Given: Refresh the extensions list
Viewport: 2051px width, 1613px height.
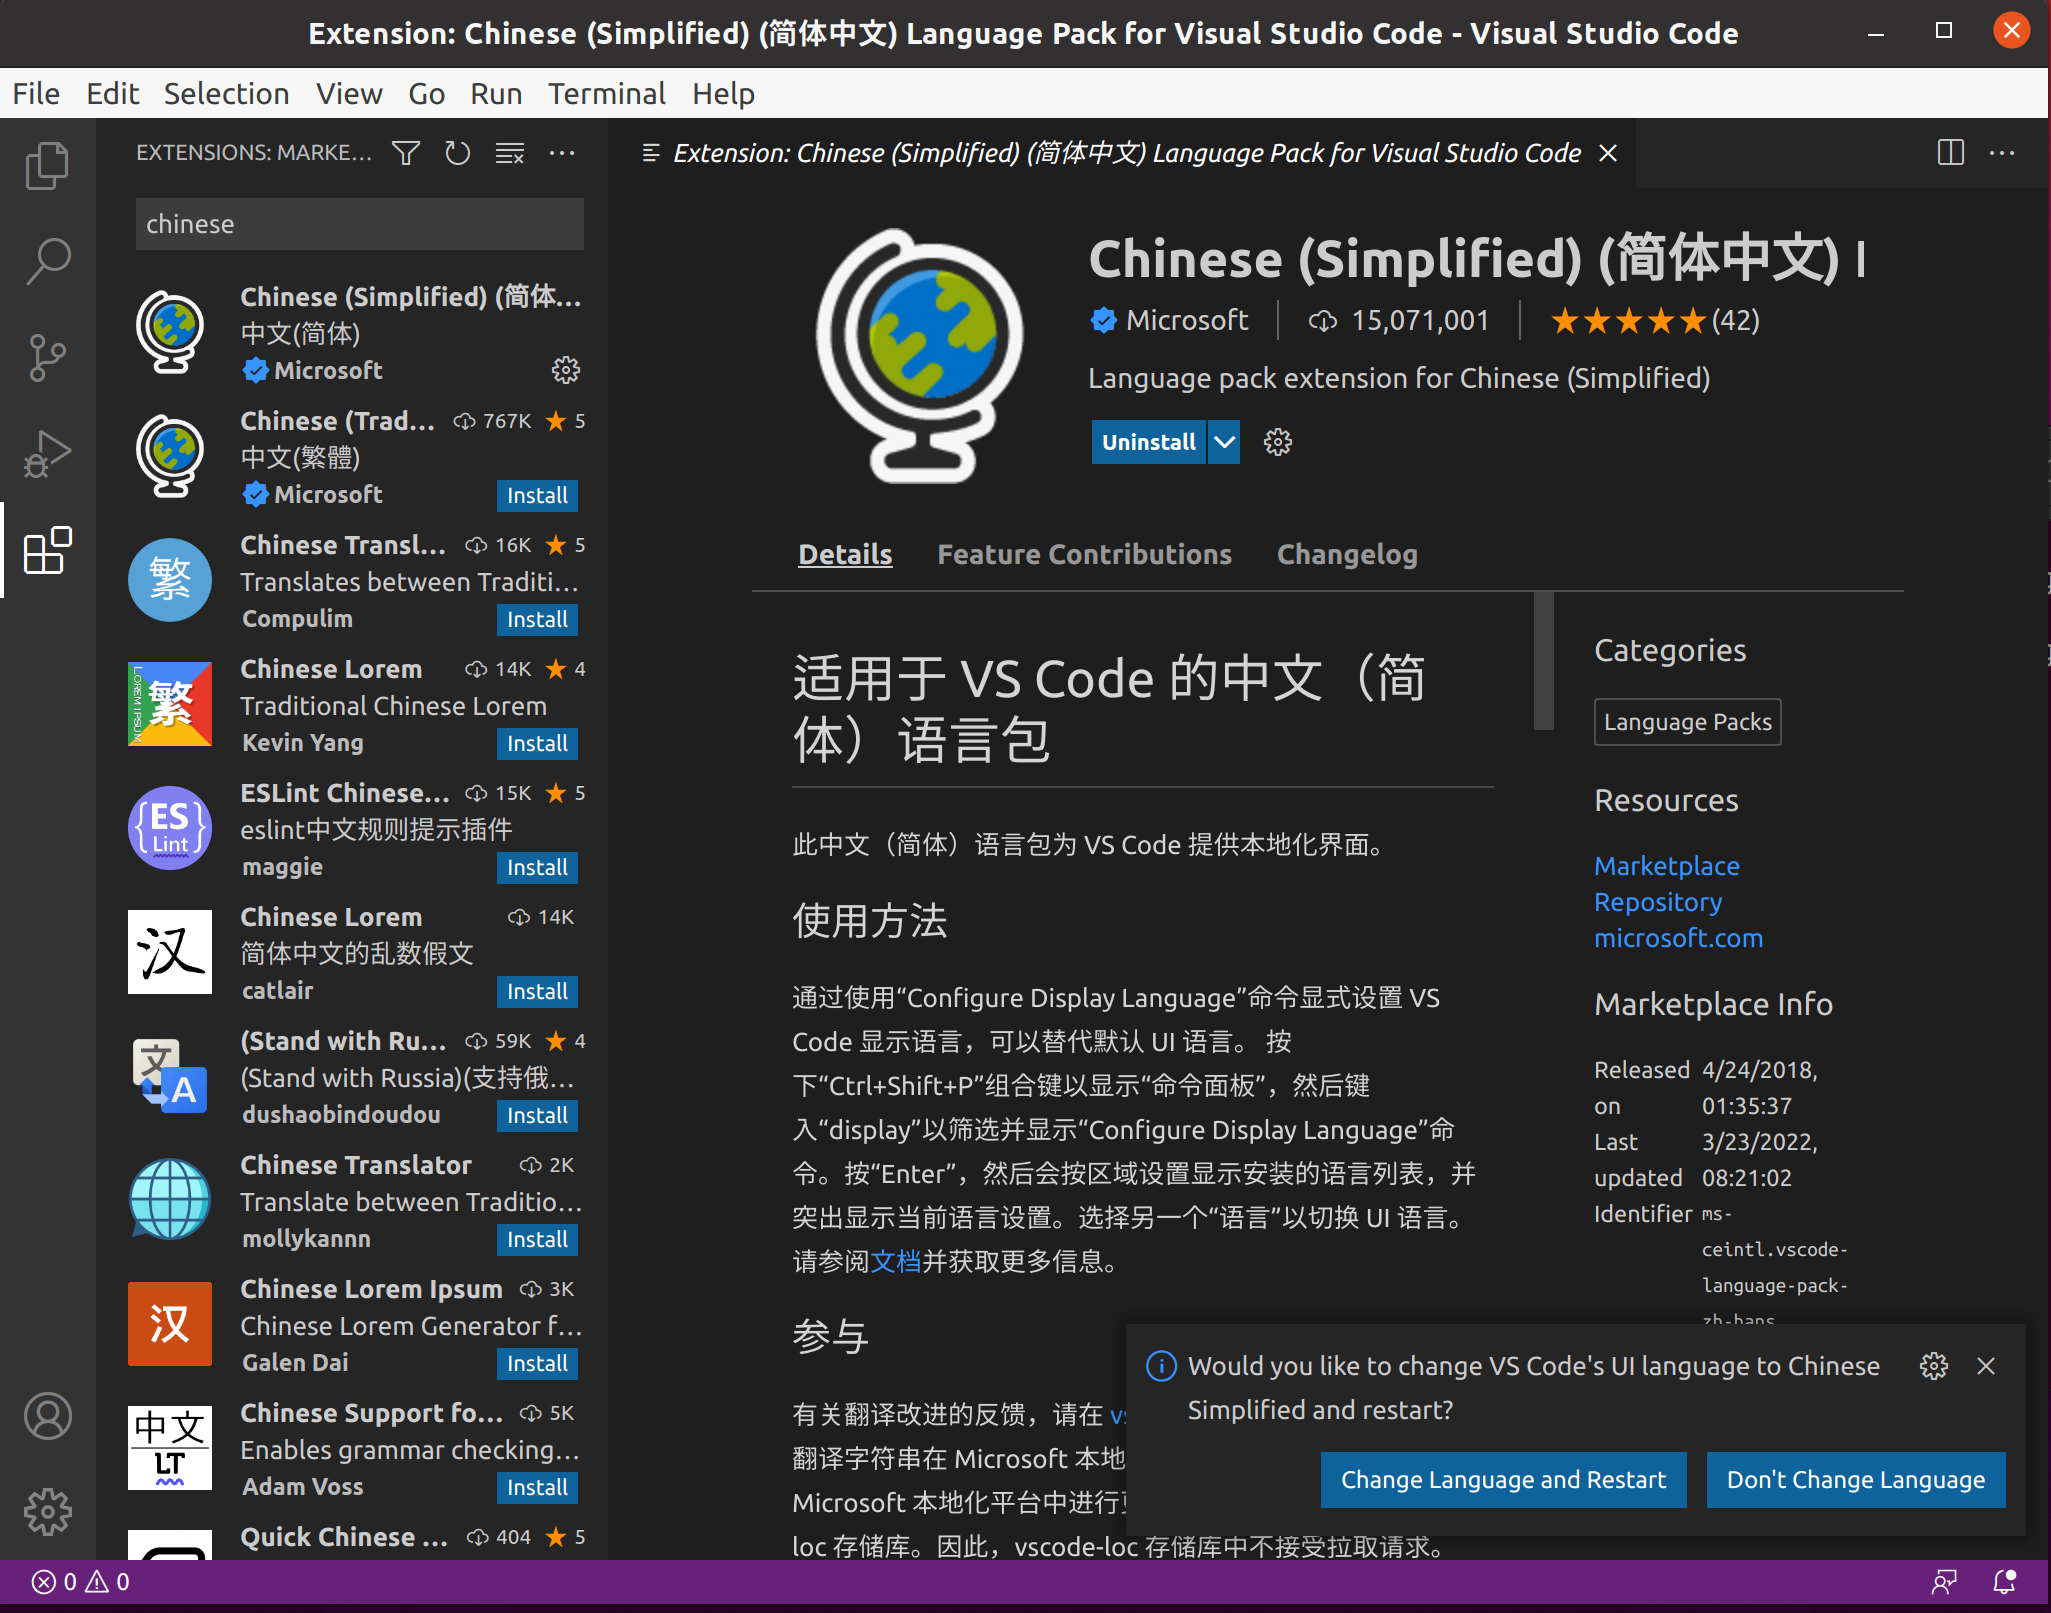Looking at the screenshot, I should point(458,153).
